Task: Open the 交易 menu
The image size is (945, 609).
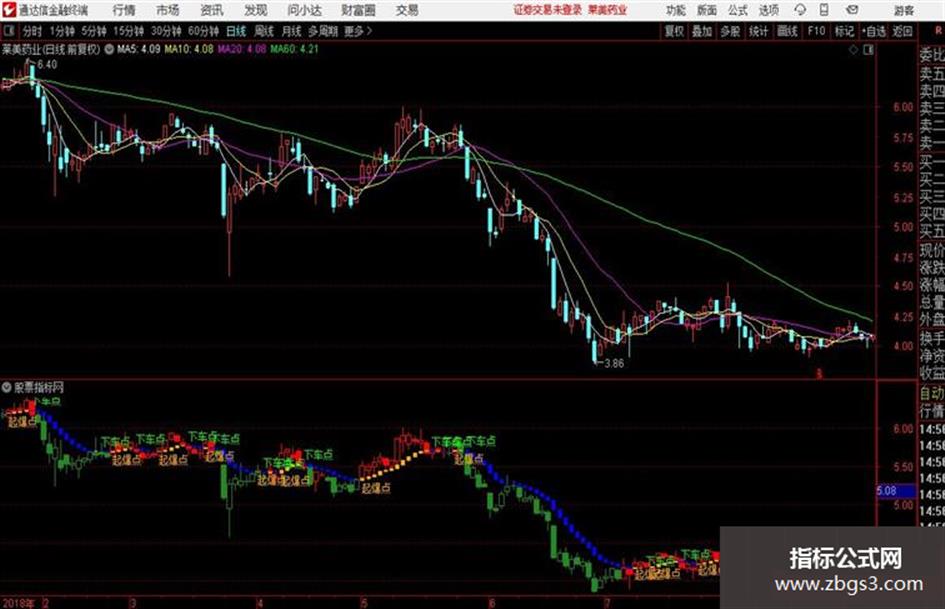Action: tap(407, 10)
